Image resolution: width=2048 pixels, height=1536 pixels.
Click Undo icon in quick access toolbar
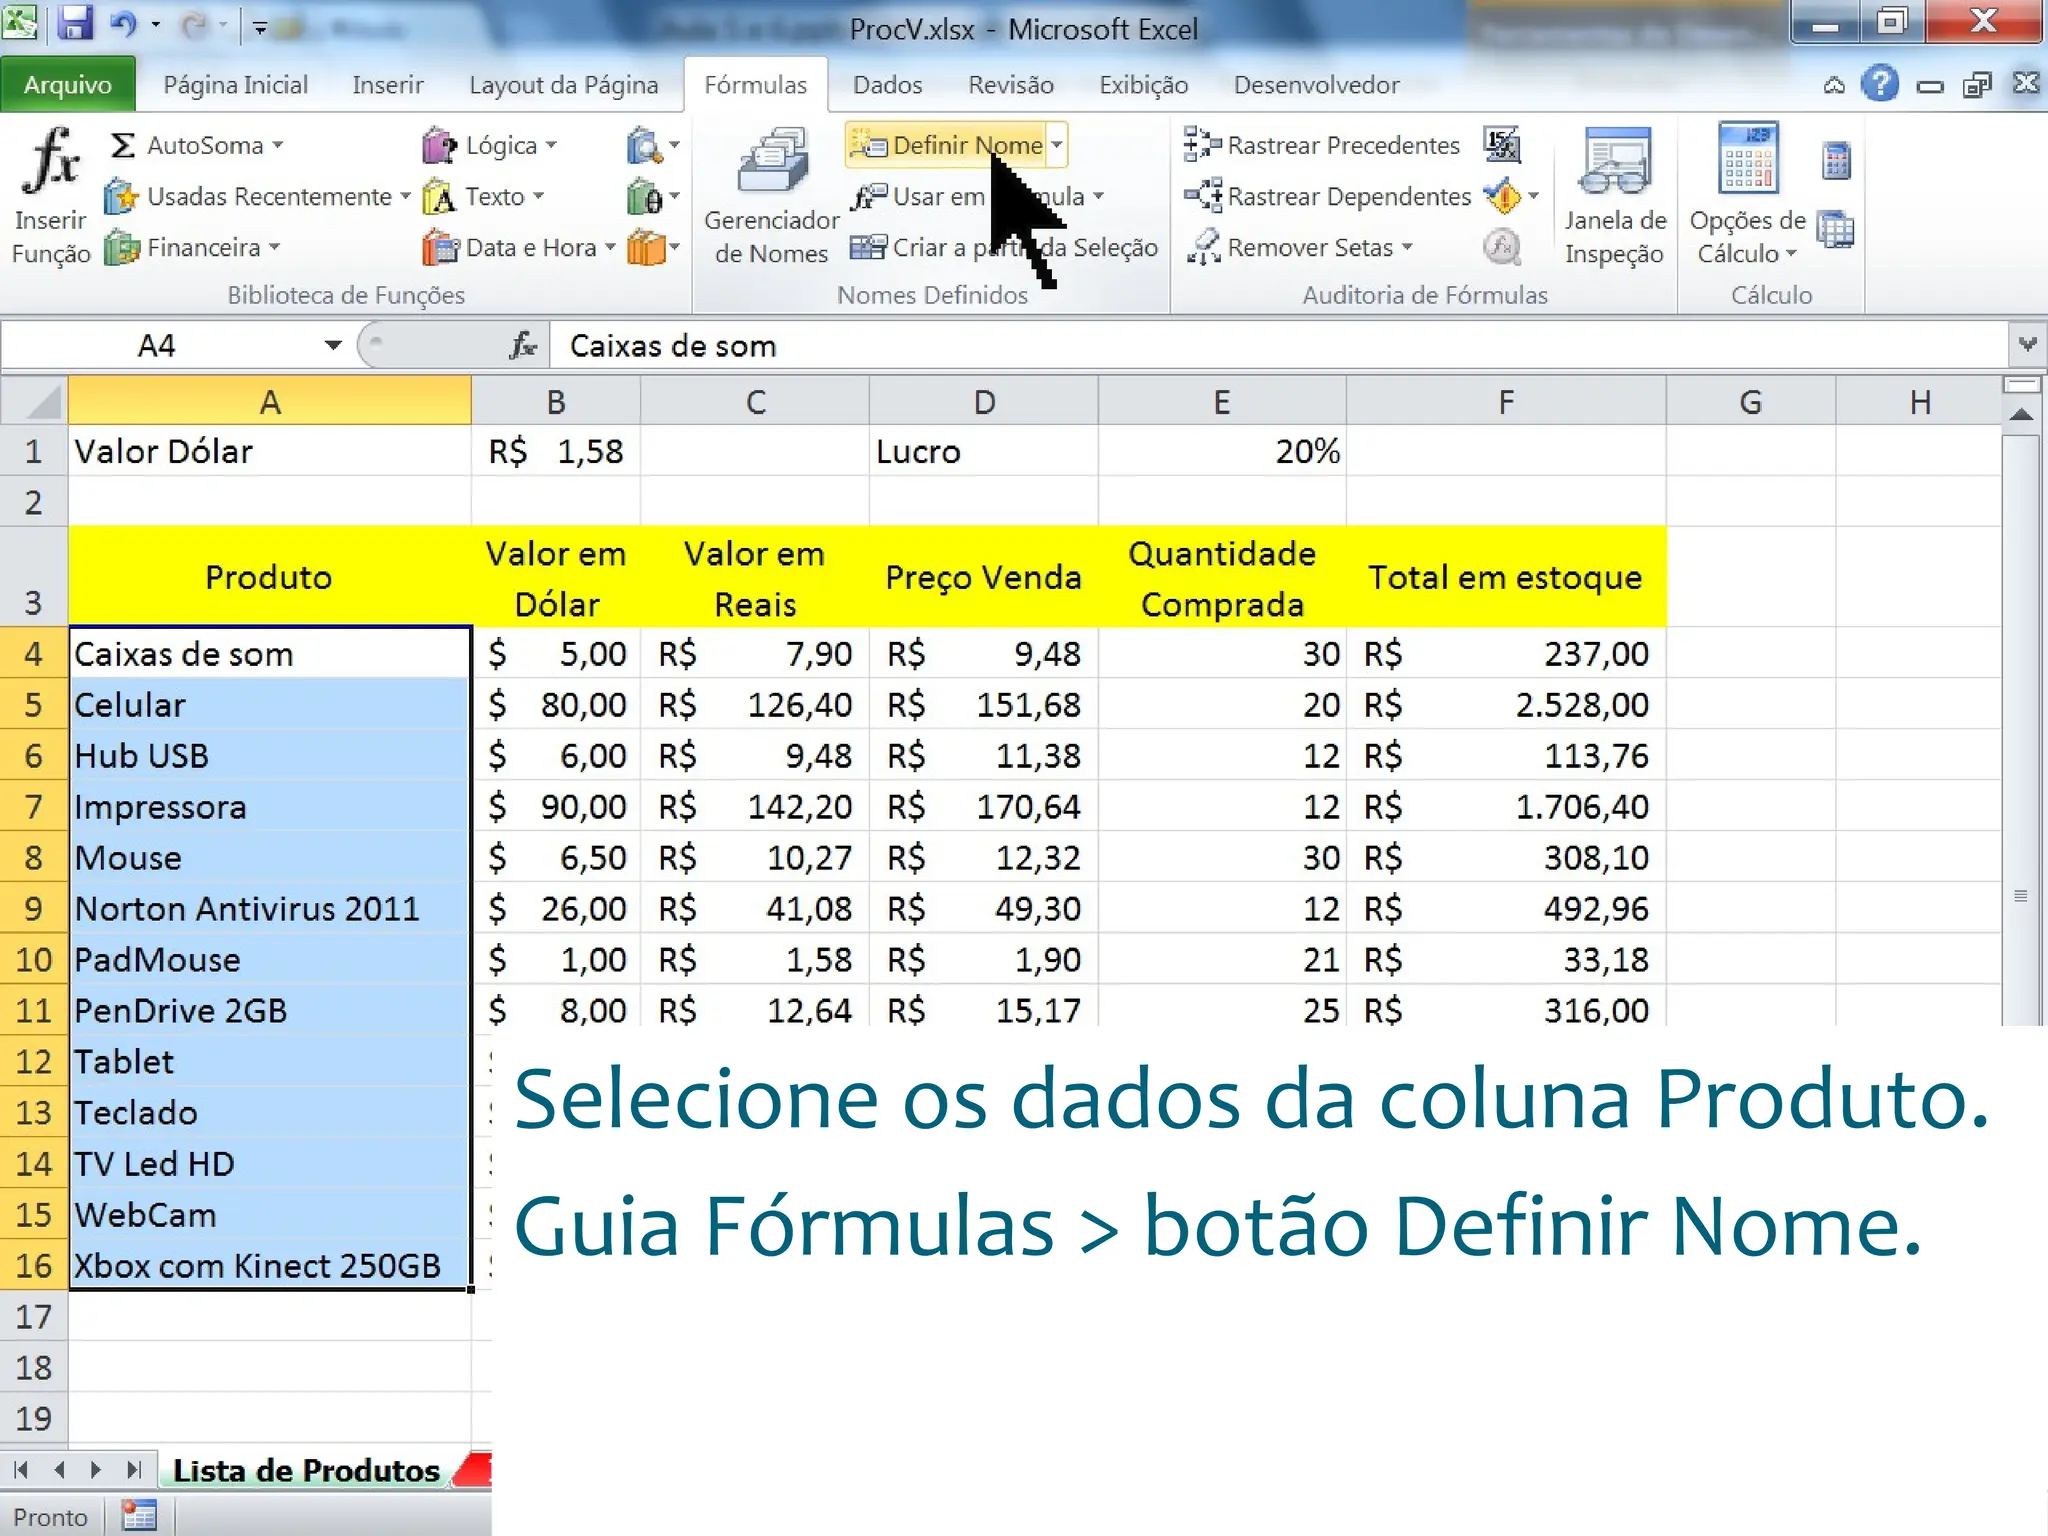click(123, 23)
